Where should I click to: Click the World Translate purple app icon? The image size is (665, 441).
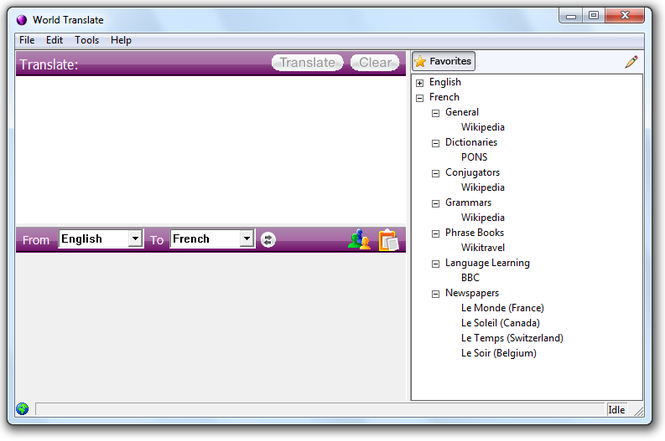[22, 20]
